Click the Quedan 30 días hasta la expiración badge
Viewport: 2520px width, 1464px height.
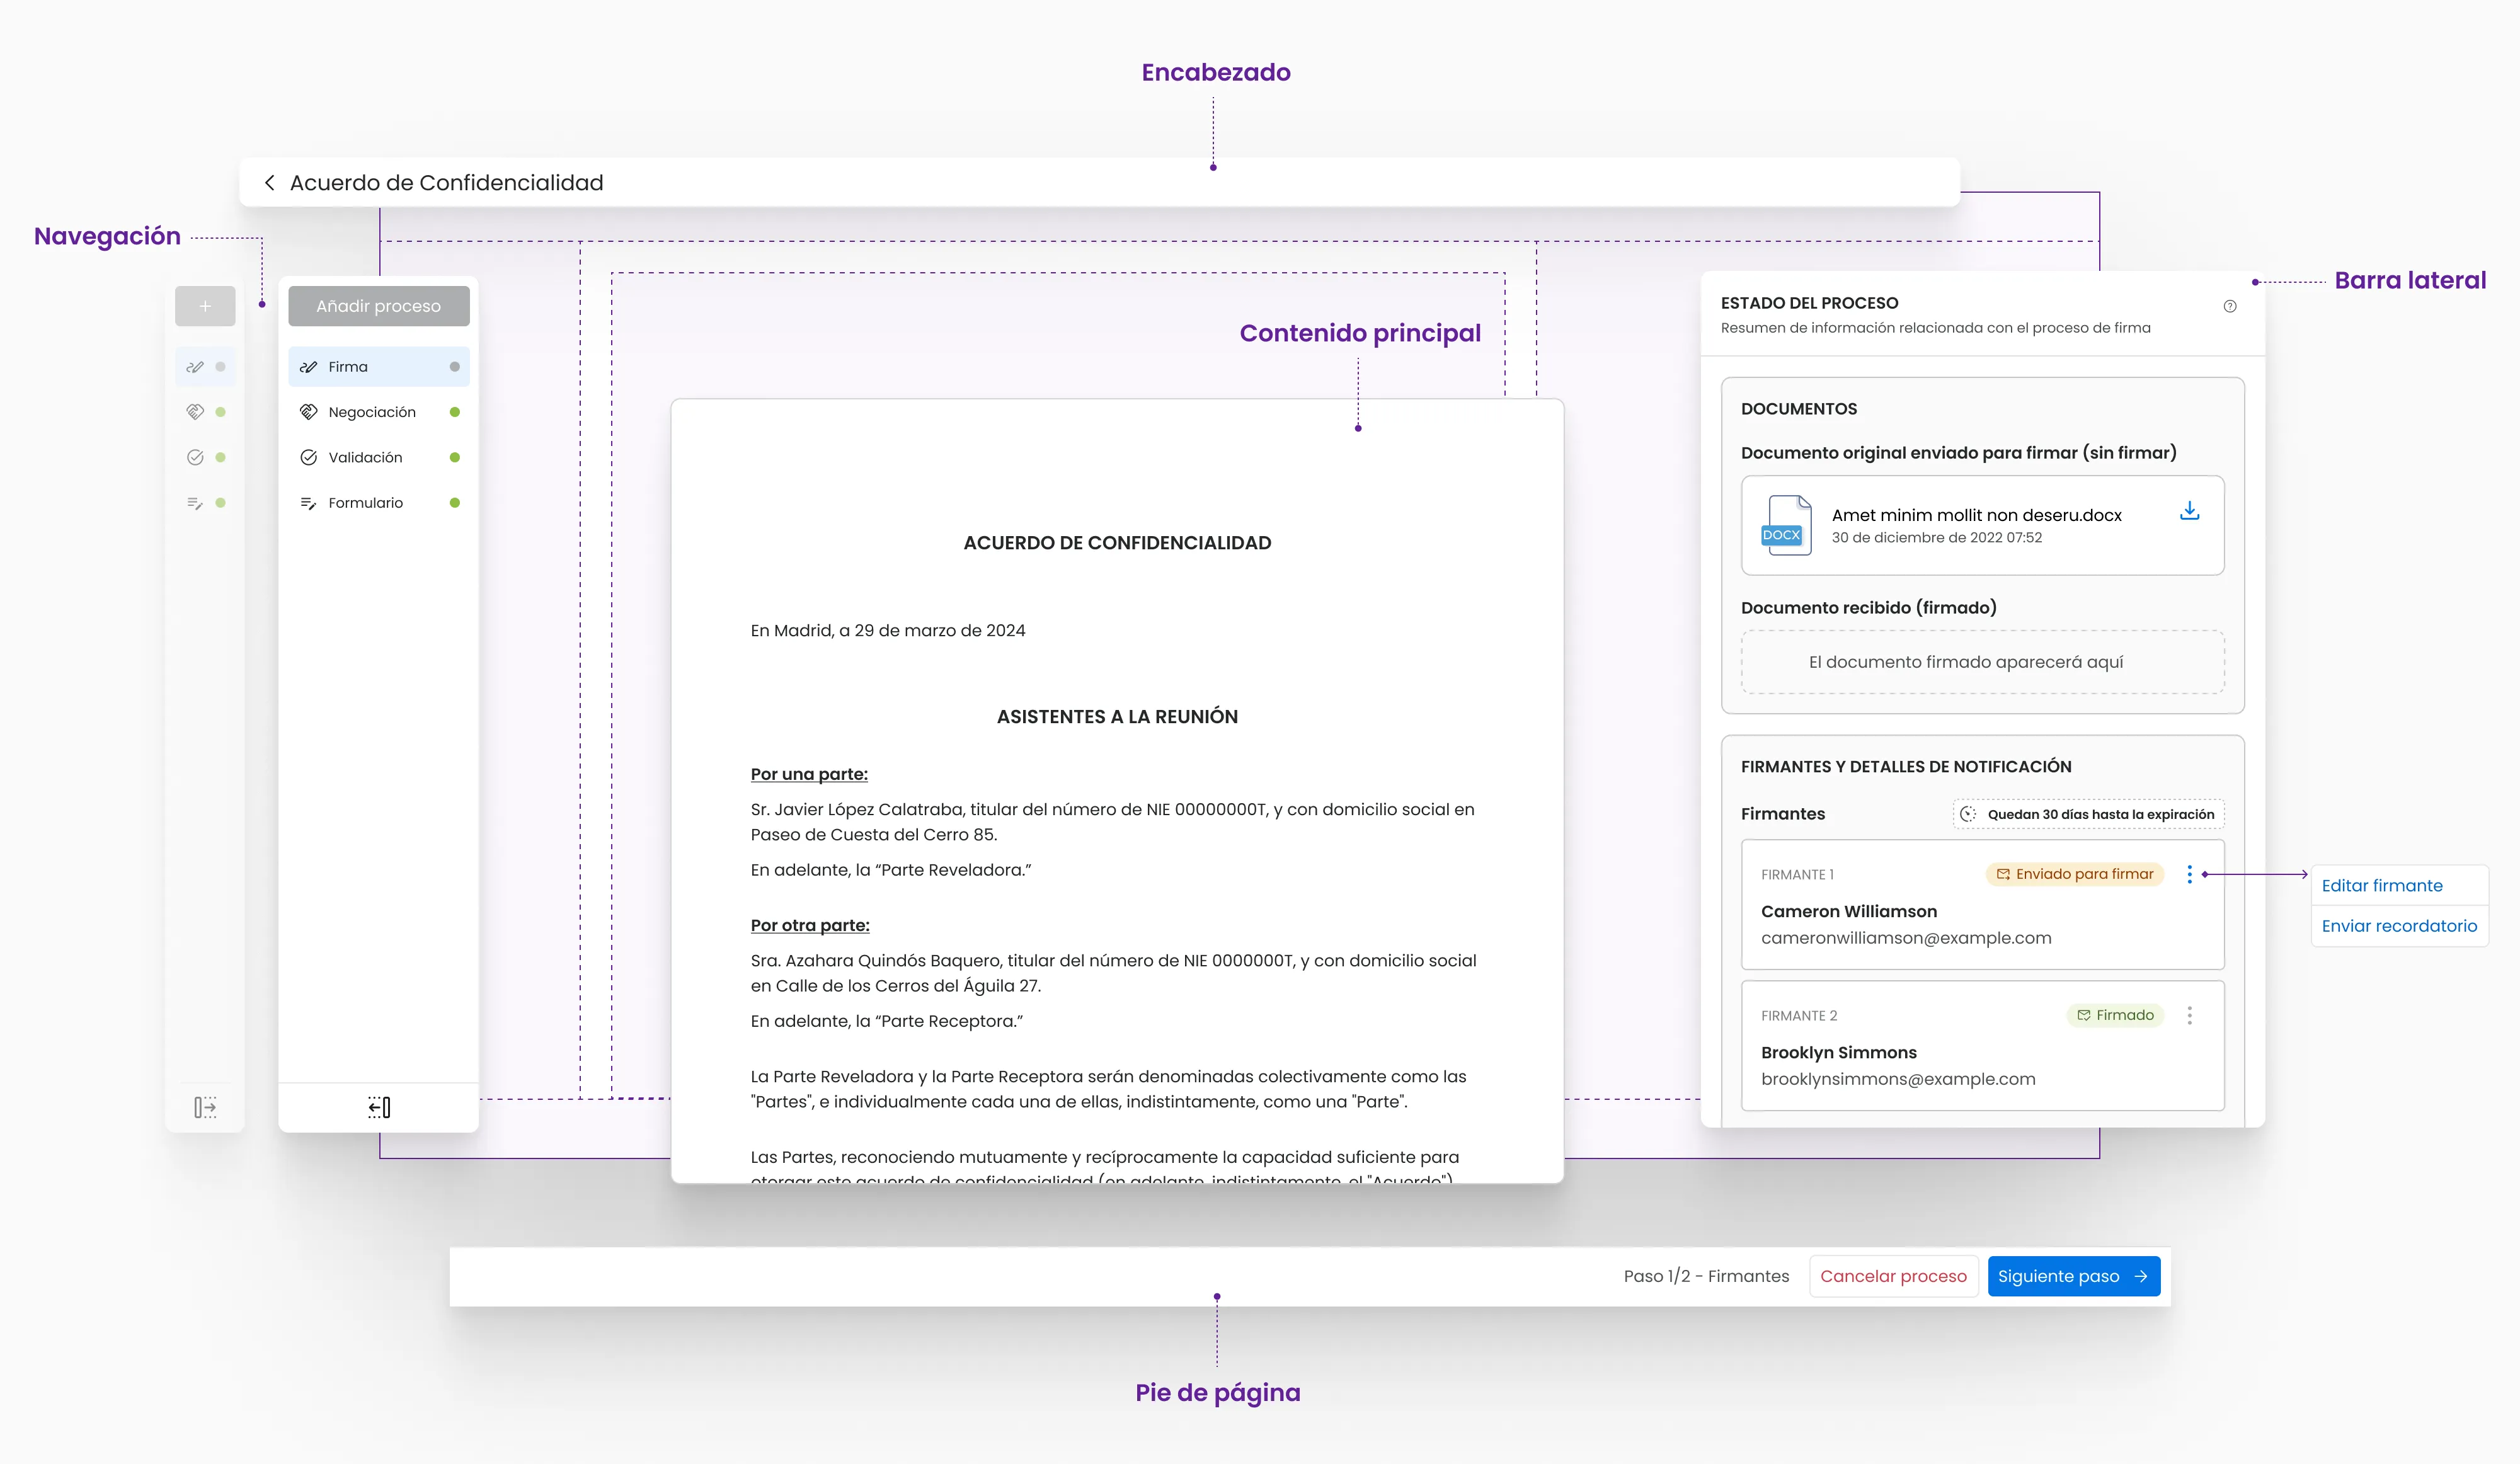pos(2089,814)
